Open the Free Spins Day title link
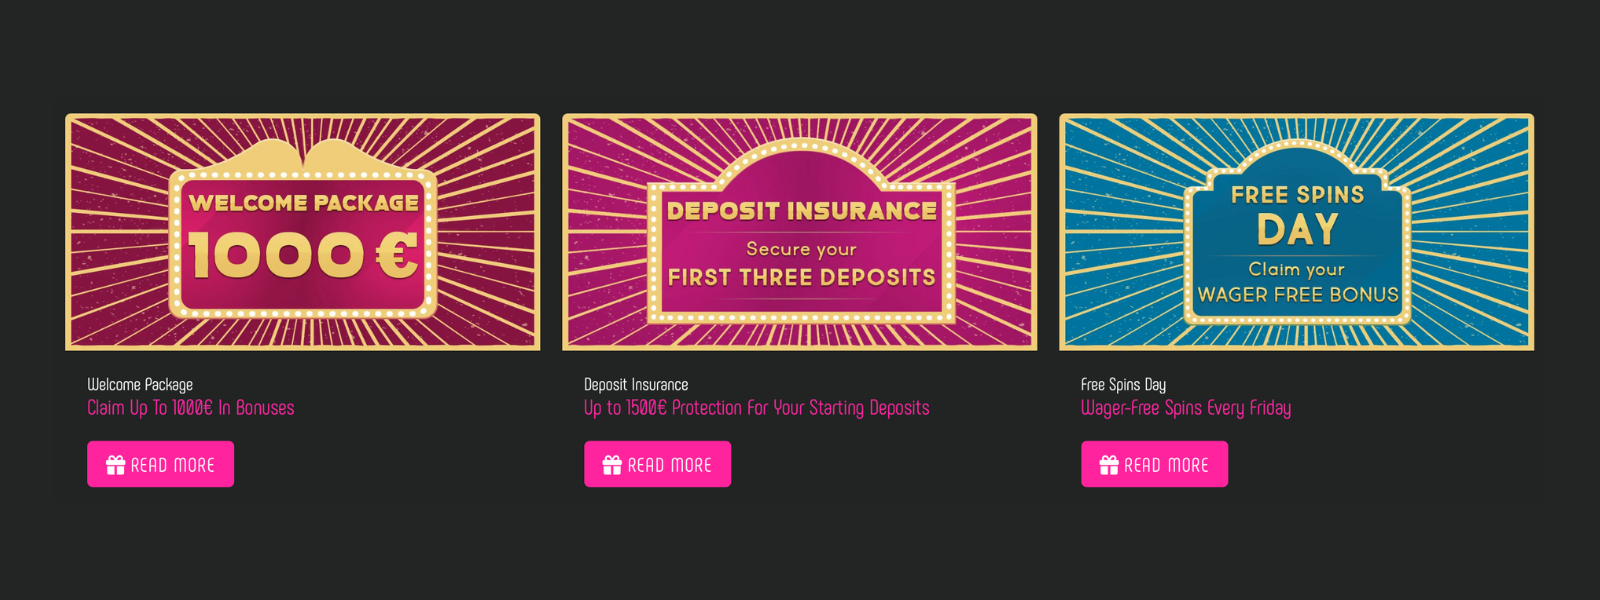The image size is (1600, 600). pyautogui.click(x=1124, y=384)
